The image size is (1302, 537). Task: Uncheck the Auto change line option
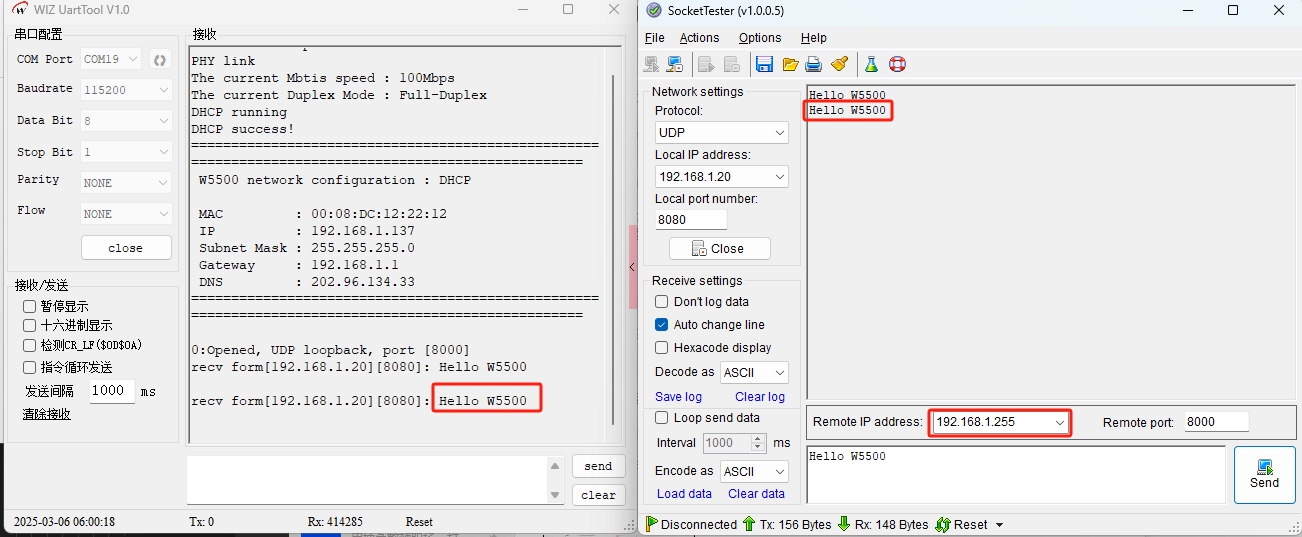coord(661,325)
